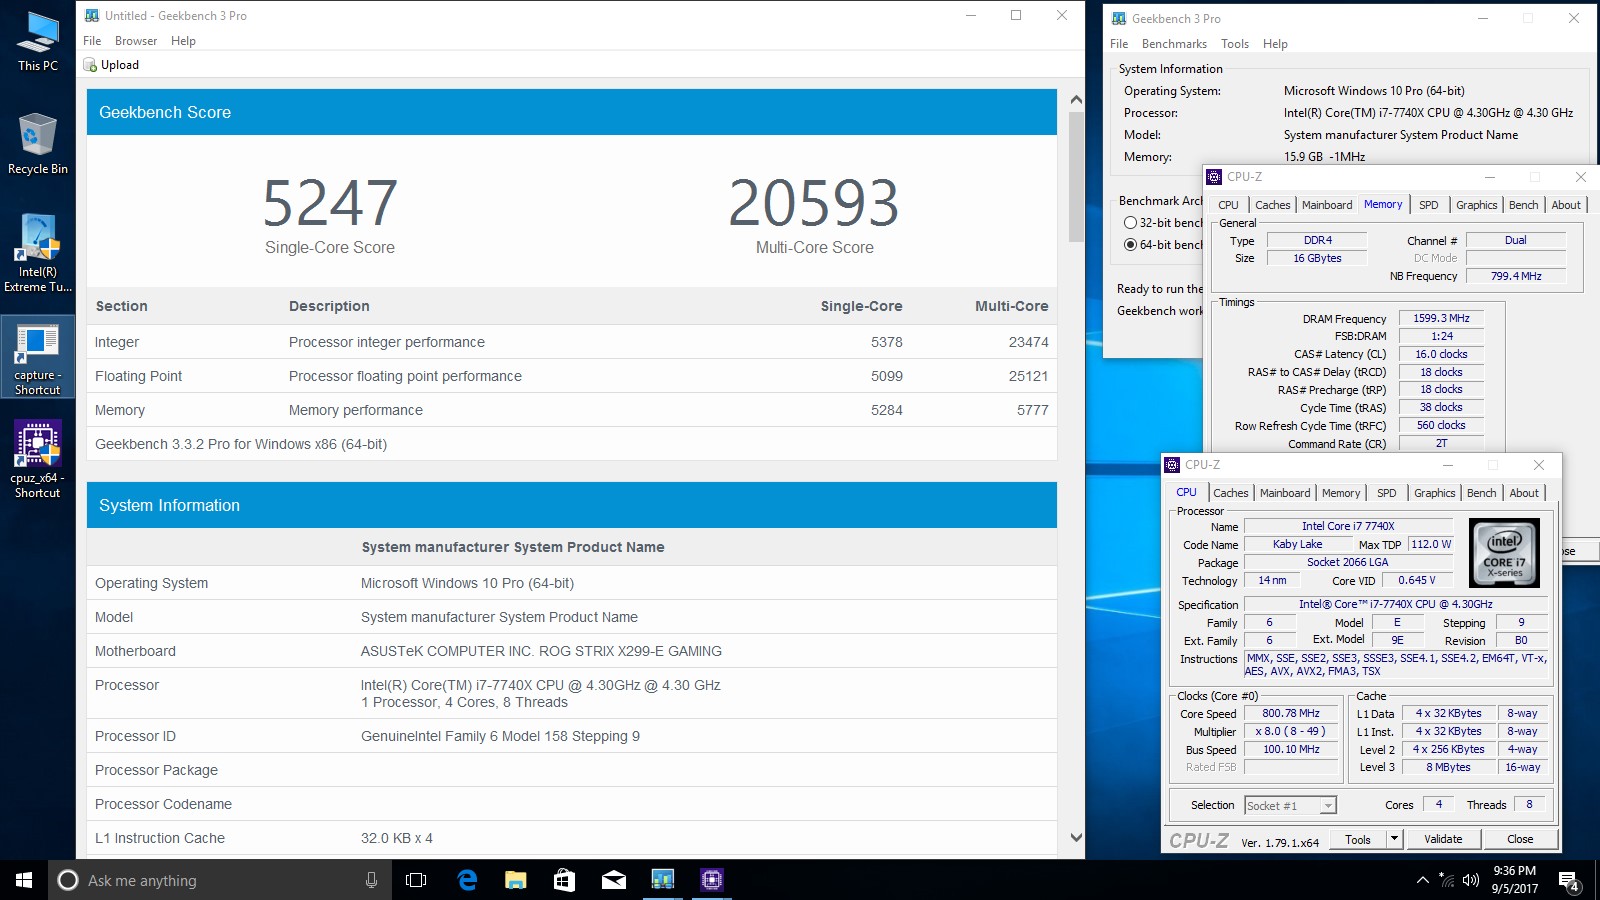Open cpuz_x64 Shortcut desktop icon

[x=38, y=459]
